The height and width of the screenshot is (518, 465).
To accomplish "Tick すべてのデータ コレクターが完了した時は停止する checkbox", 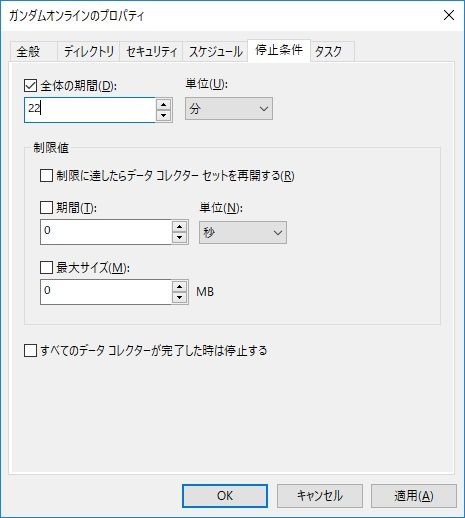I will [30, 351].
